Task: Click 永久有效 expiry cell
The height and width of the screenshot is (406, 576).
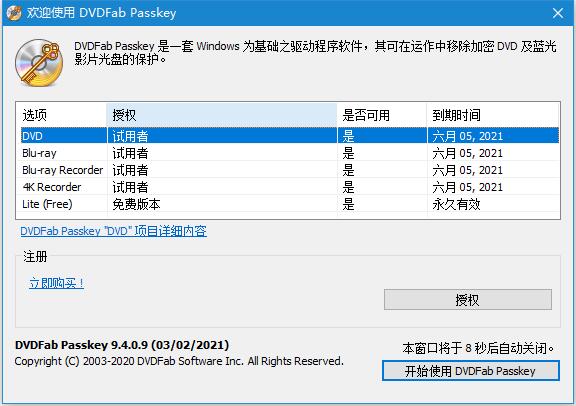Action: pos(456,204)
